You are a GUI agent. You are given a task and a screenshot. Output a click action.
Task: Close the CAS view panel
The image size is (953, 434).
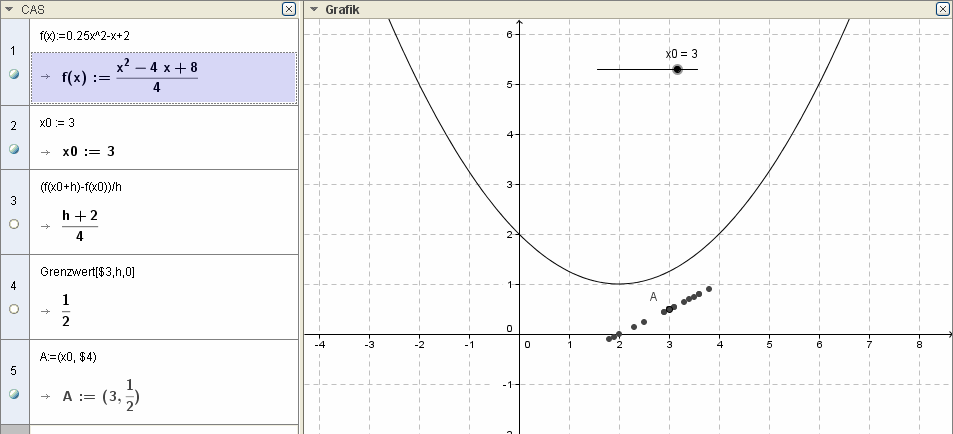289,9
